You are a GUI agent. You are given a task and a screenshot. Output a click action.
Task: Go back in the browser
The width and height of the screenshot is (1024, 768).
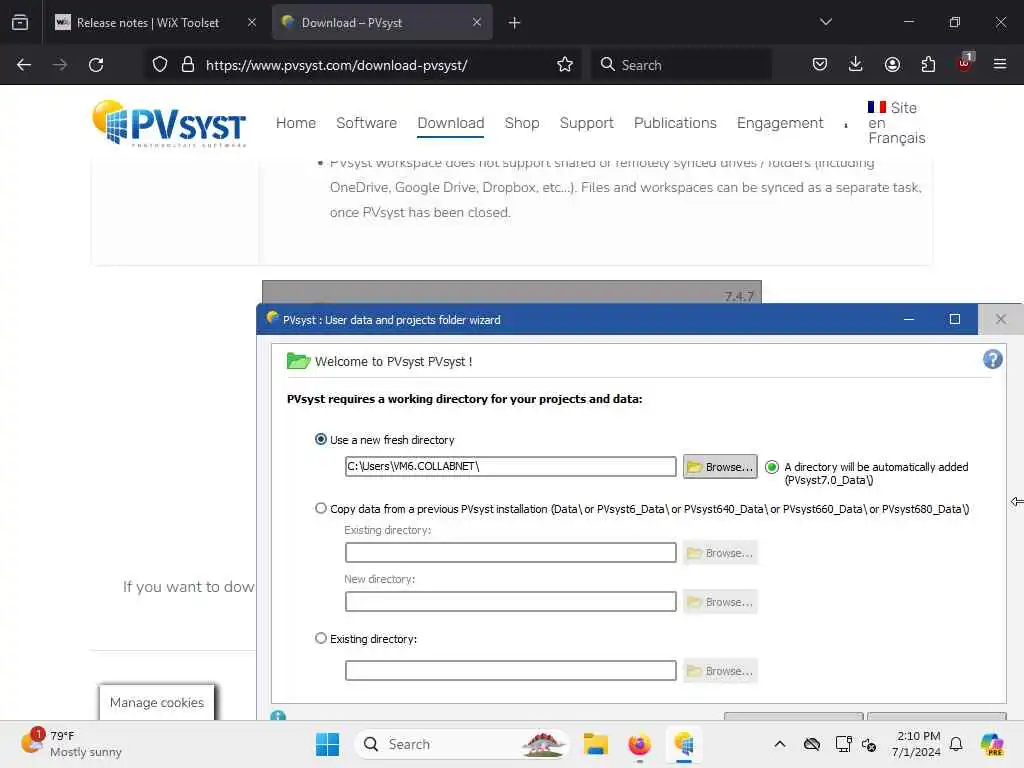(24, 65)
